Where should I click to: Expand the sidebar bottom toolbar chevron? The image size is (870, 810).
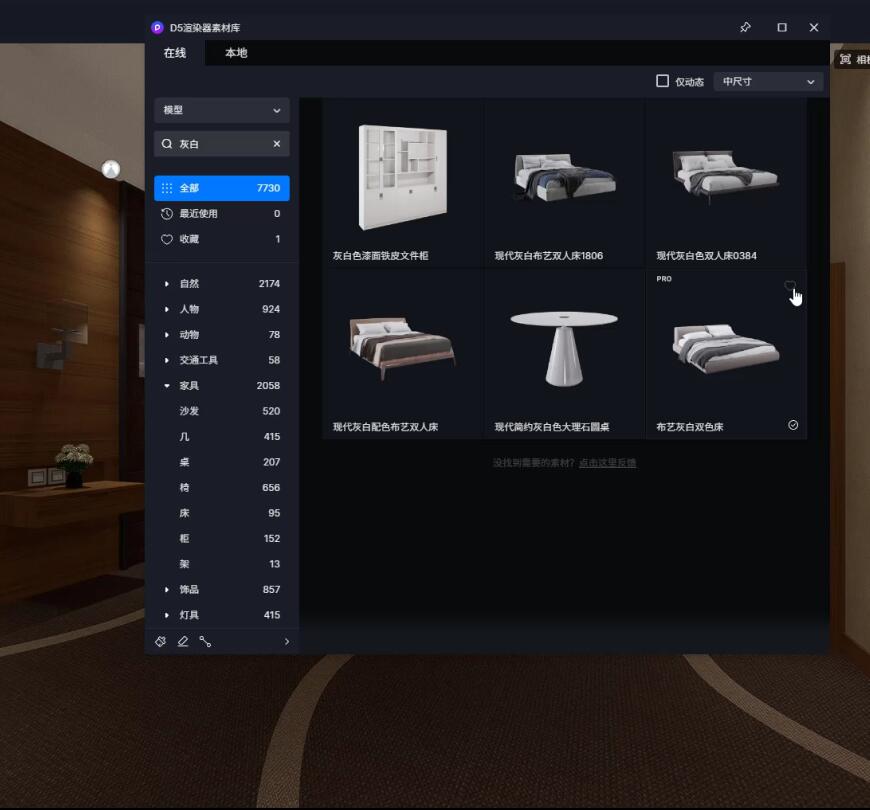[286, 641]
